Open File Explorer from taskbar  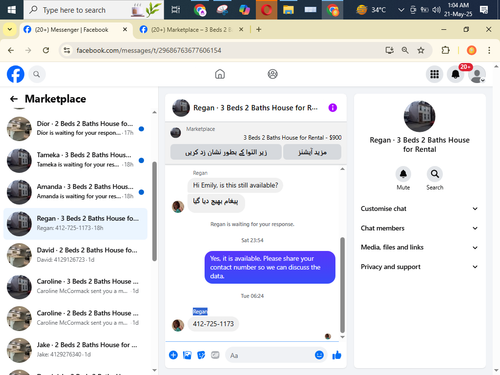tap(288, 10)
